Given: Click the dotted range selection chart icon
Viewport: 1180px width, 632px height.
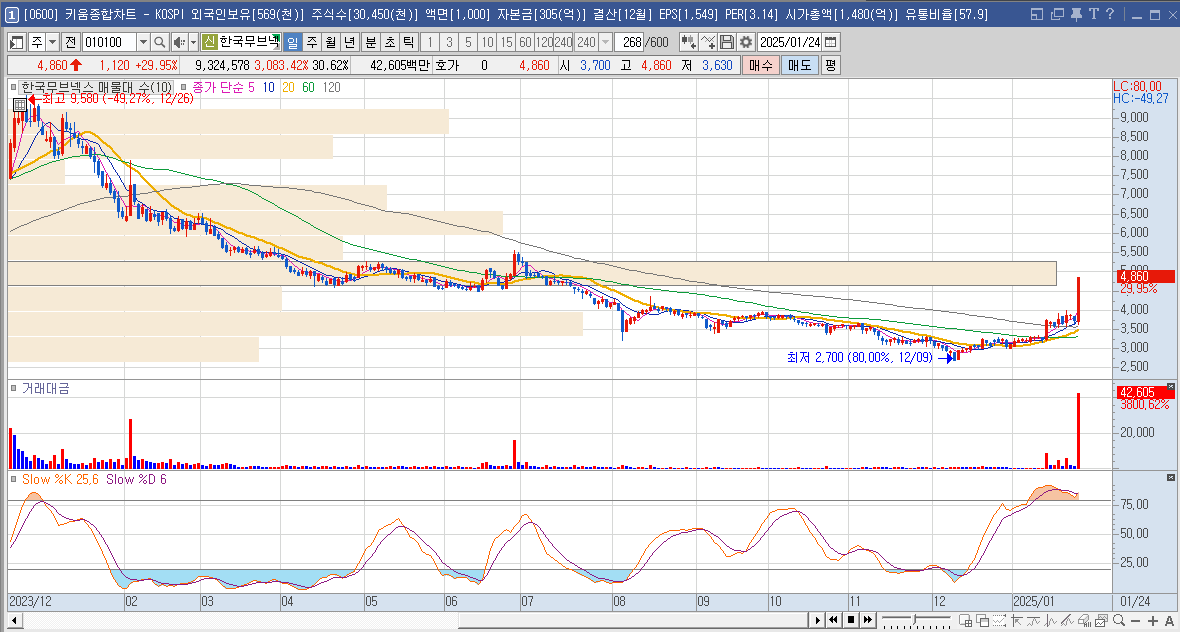Looking at the screenshot, I should [999, 620].
